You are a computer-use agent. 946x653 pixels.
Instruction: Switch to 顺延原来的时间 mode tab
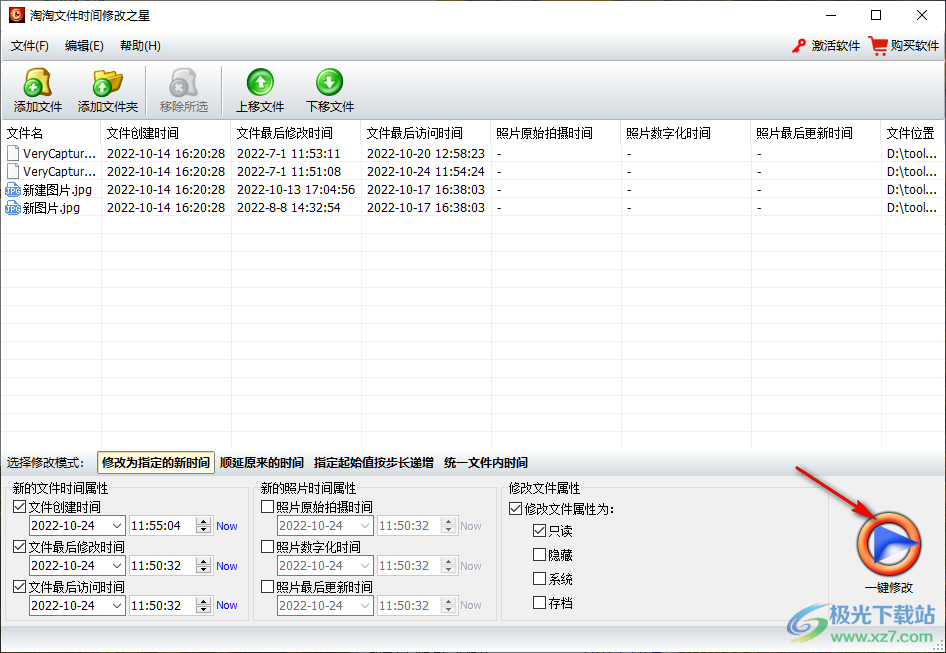point(262,463)
